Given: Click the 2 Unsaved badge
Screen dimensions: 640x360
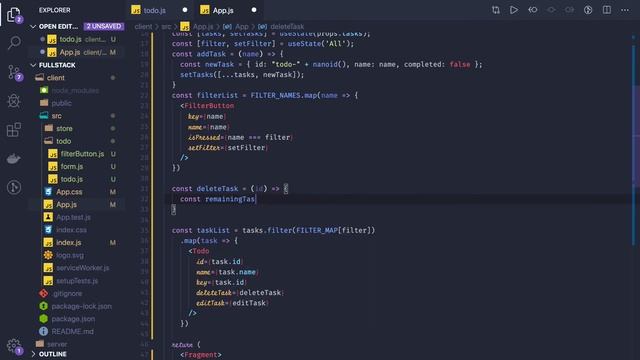Looking at the screenshot, I should tap(104, 27).
